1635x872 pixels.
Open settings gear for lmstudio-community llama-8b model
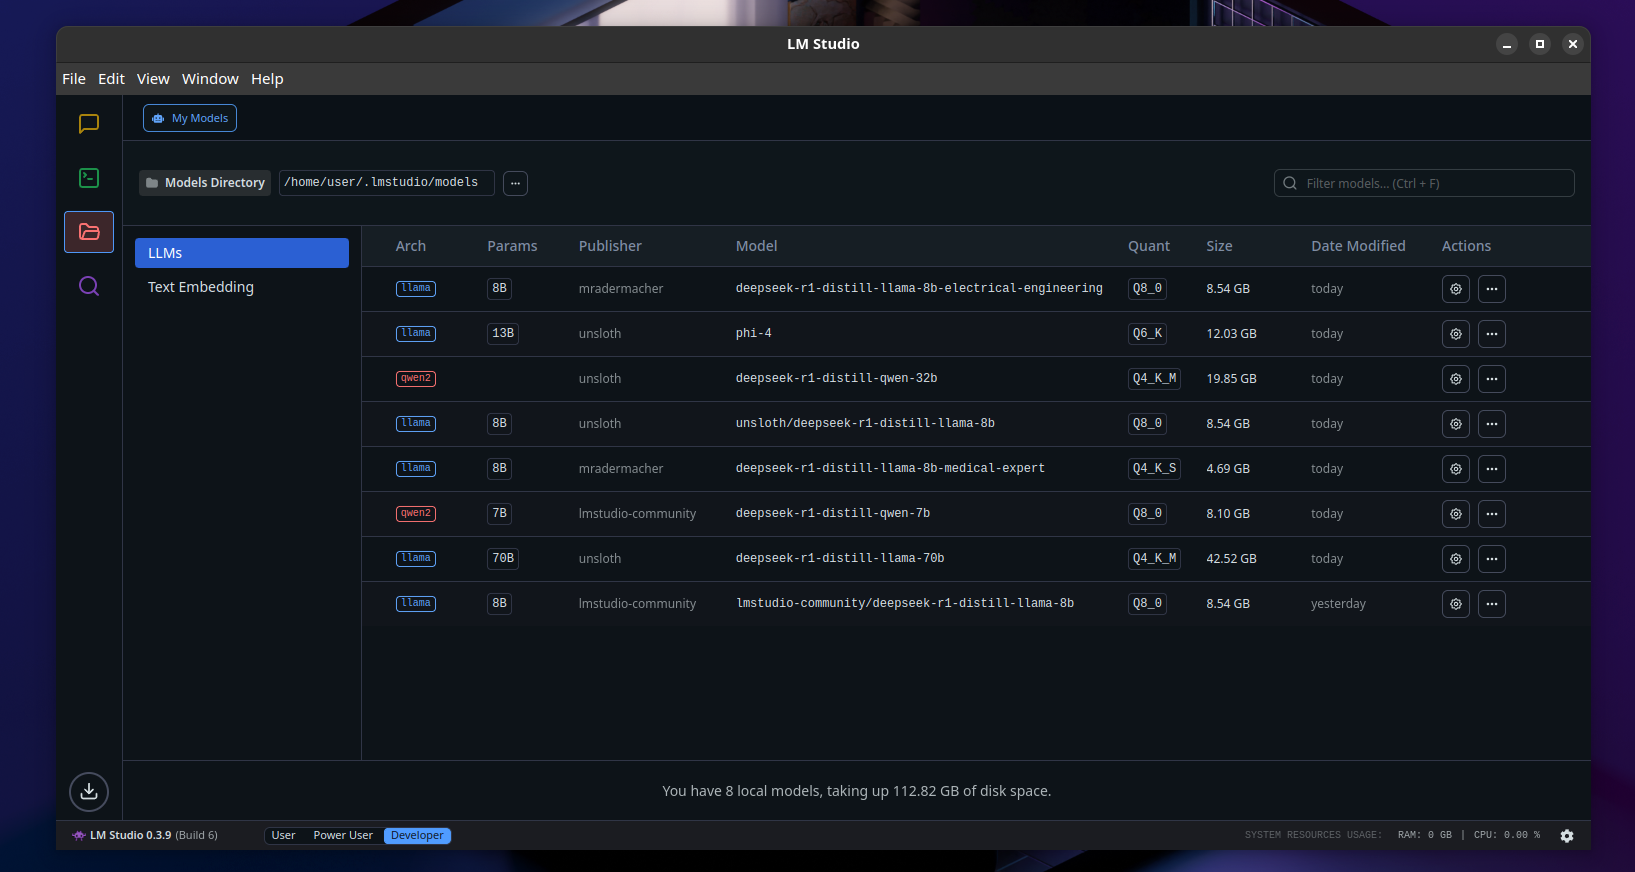(x=1456, y=604)
